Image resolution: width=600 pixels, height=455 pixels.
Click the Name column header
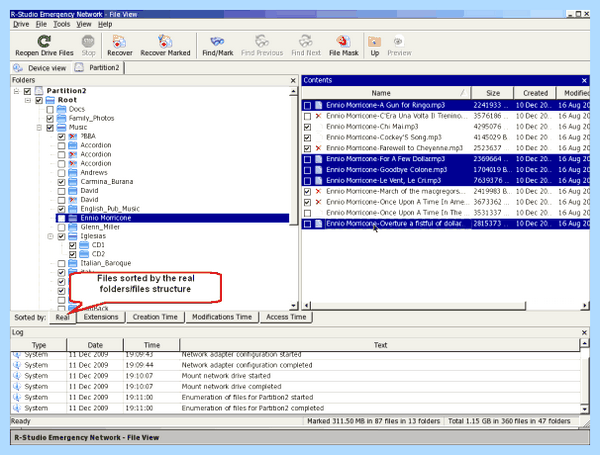(x=386, y=93)
